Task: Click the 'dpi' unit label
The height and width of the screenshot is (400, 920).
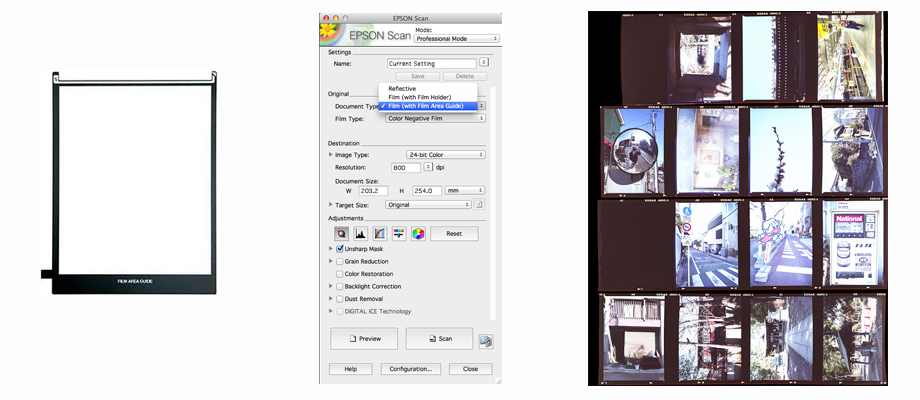Action: [440, 168]
